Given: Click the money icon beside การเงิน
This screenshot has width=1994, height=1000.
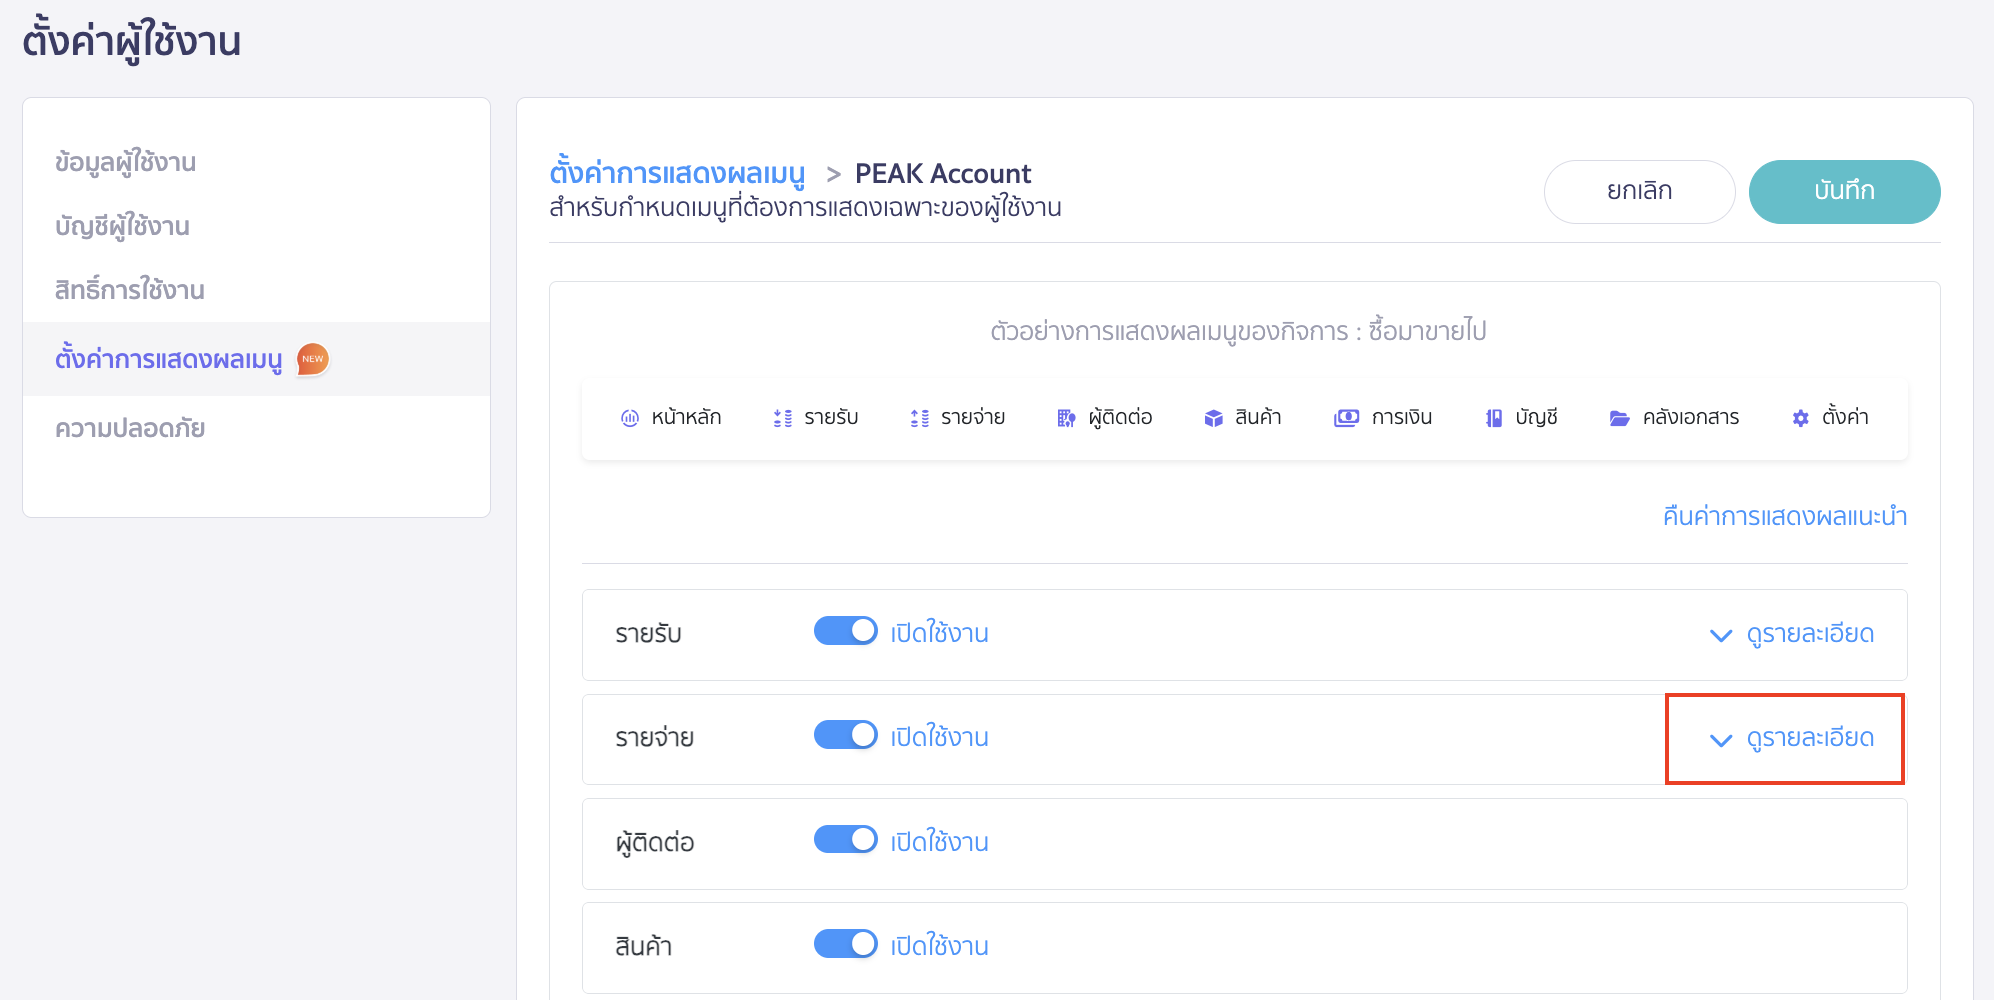Looking at the screenshot, I should pos(1346,418).
